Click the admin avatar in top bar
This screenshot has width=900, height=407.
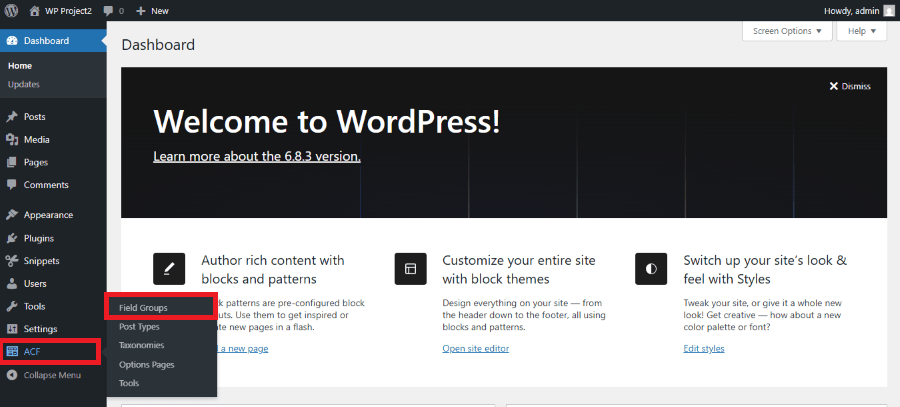click(x=889, y=10)
